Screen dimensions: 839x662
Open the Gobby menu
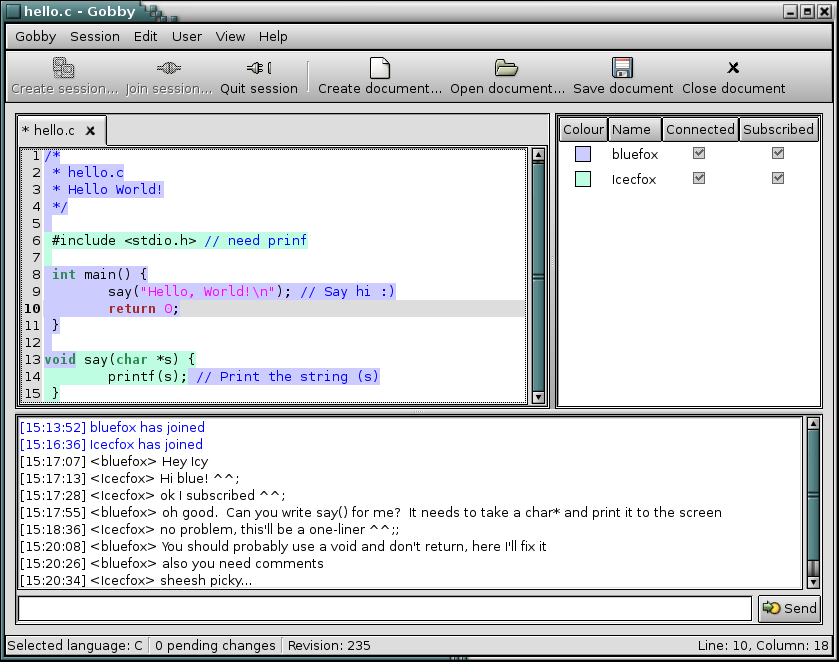35,36
